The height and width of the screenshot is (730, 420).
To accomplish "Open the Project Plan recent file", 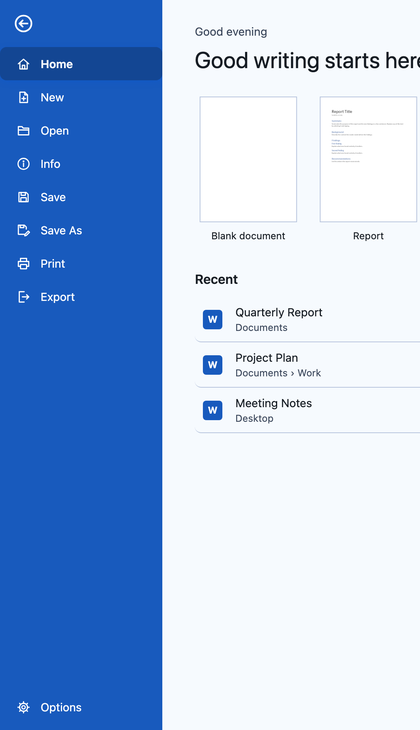I will coord(307,365).
